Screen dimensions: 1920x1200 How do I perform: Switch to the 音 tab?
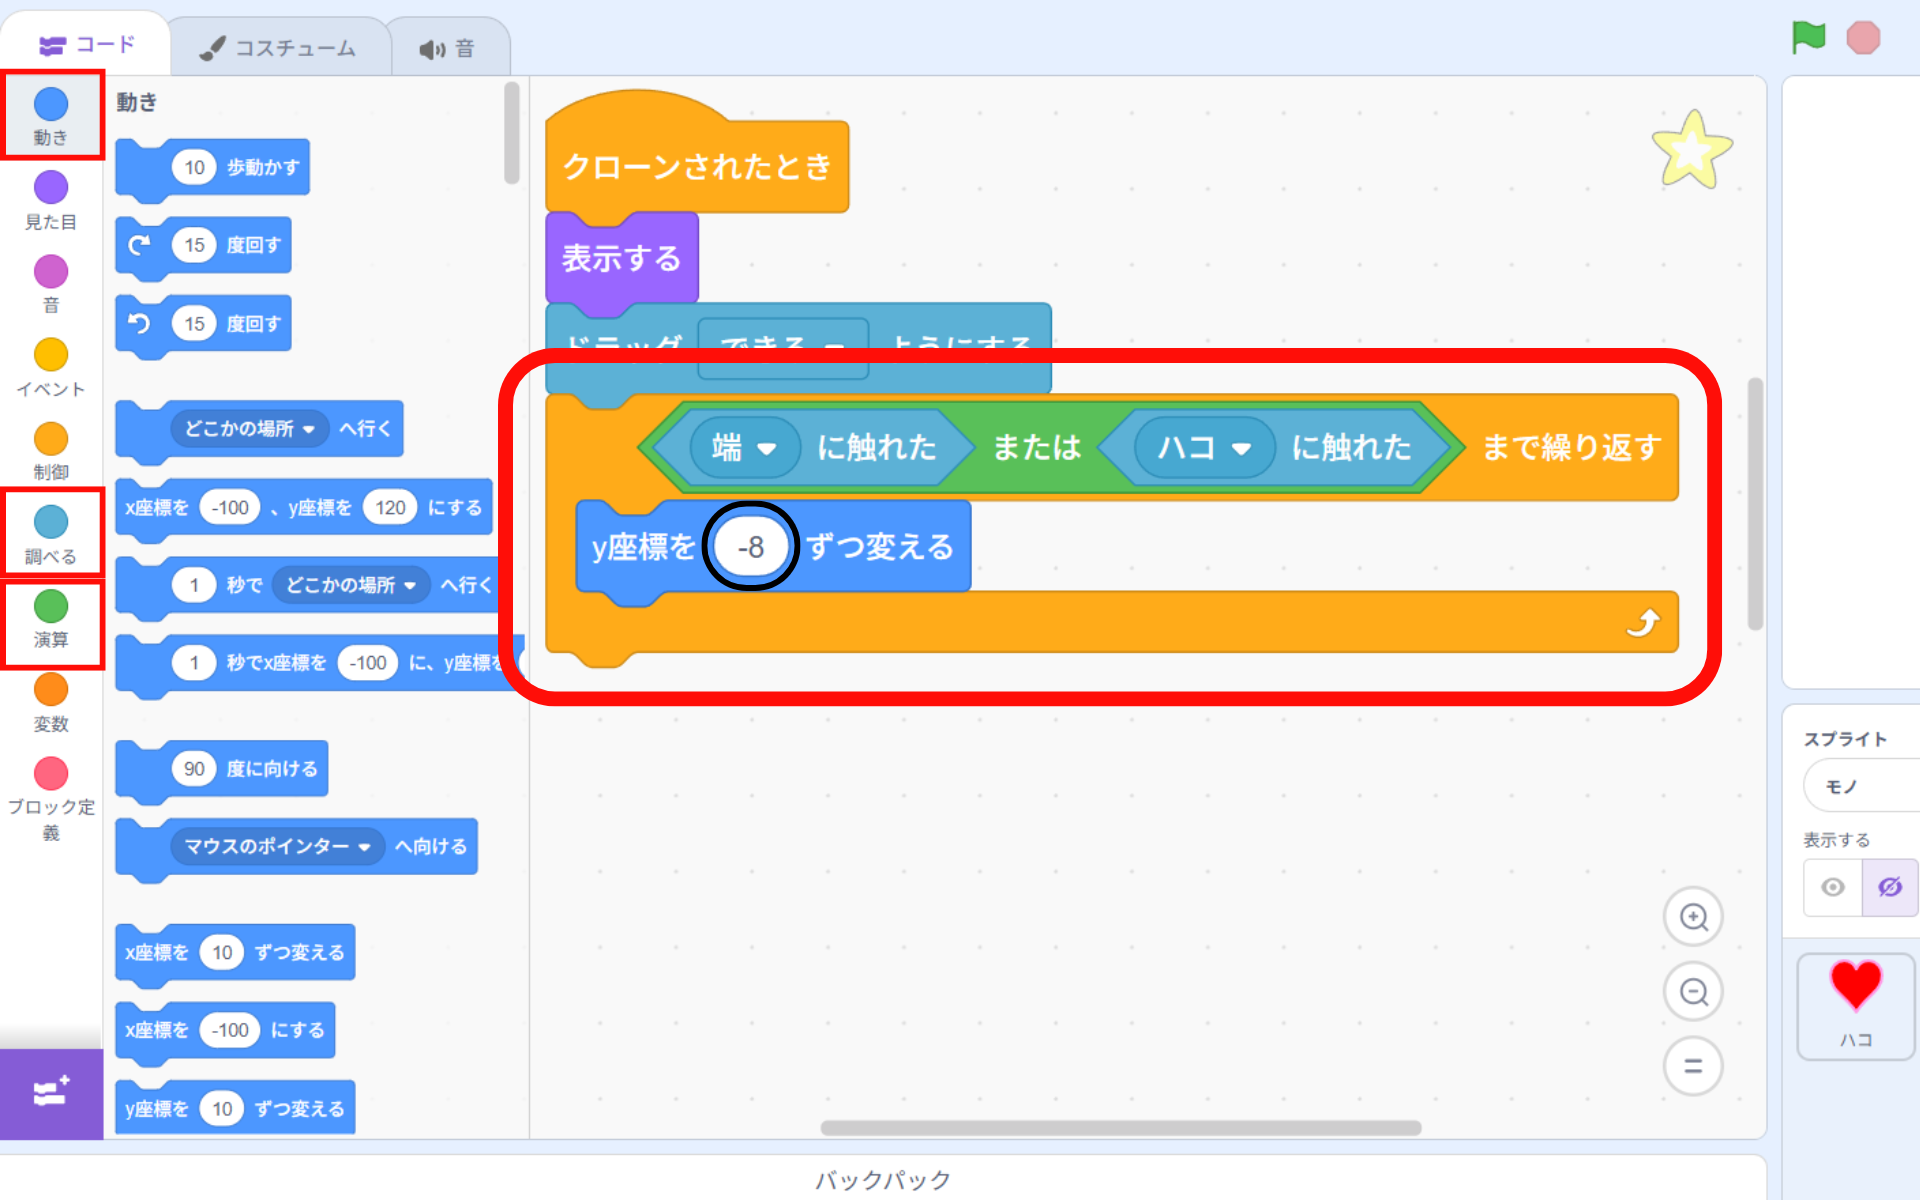click(448, 48)
